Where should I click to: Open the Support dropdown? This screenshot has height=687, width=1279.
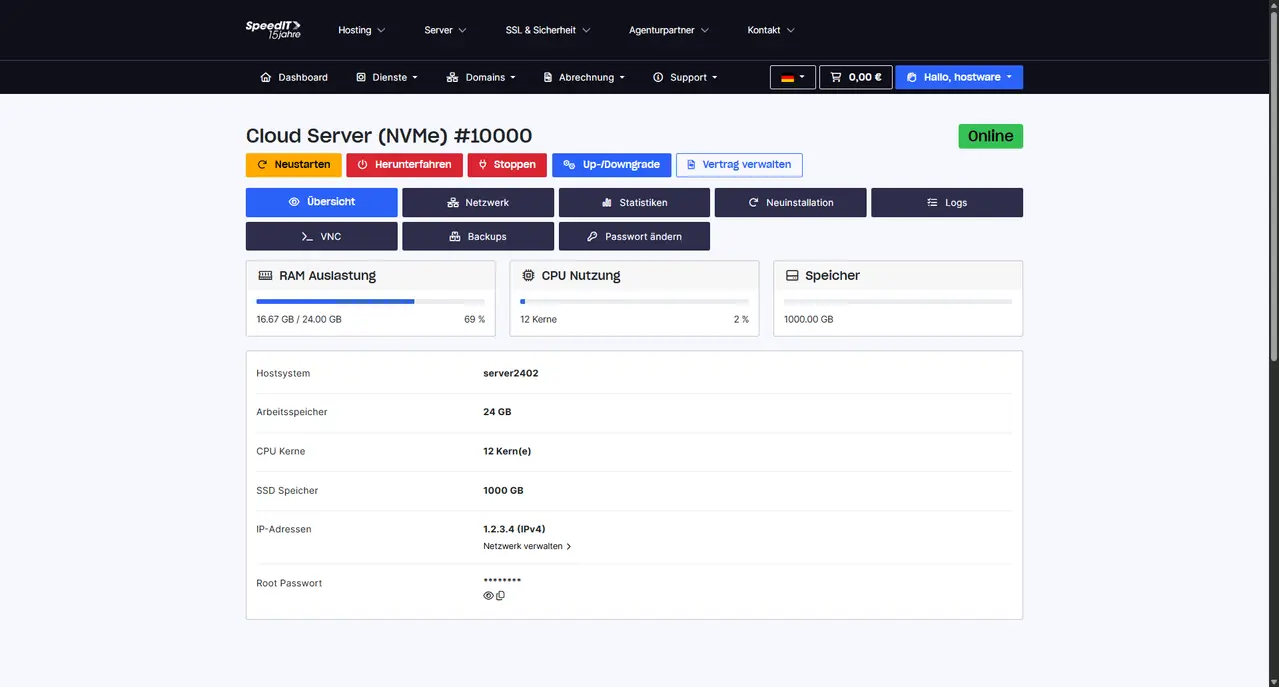(685, 77)
